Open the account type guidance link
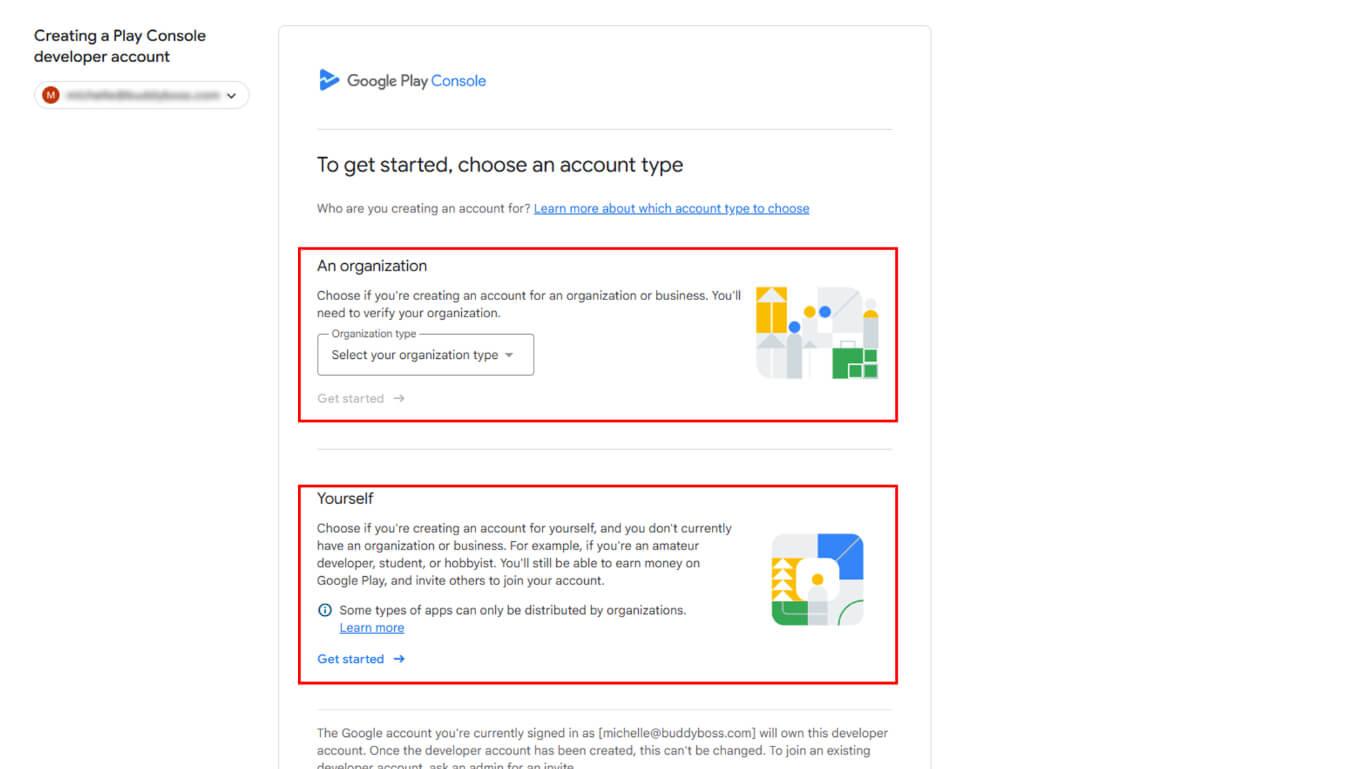Screen dimensions: 1366x769 pos(671,209)
